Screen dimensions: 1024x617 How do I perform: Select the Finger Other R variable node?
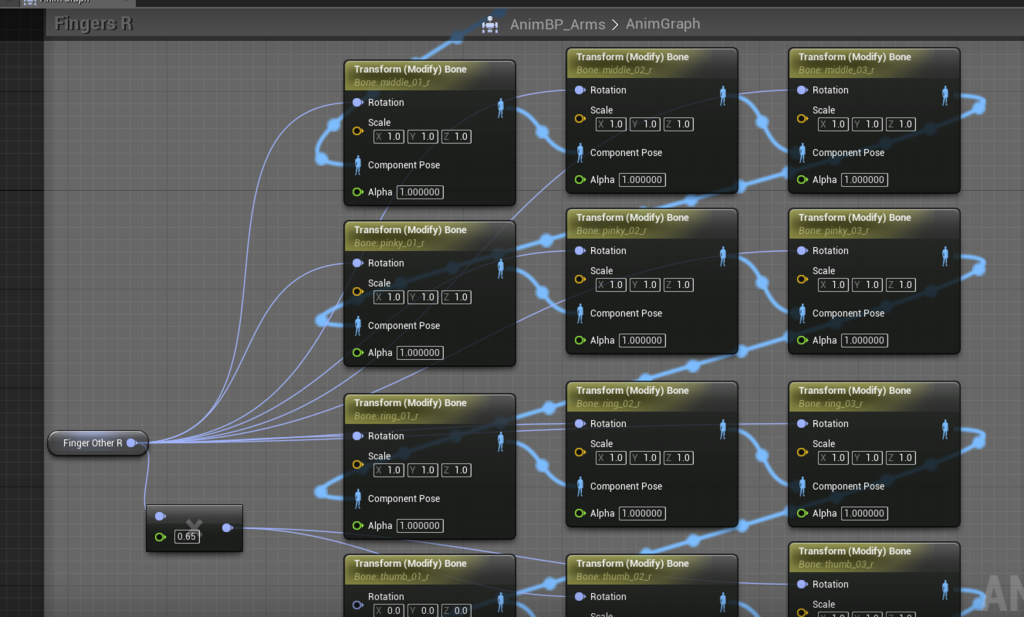pyautogui.click(x=97, y=443)
